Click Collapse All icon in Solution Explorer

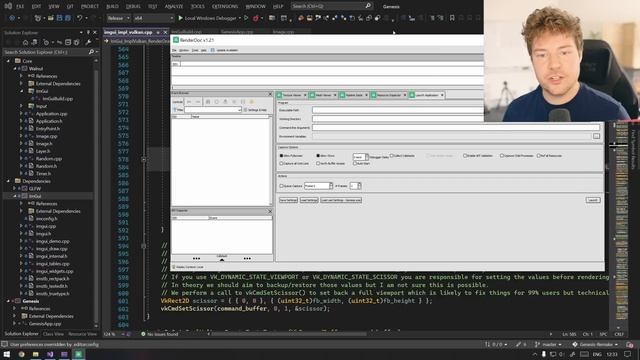point(68,42)
